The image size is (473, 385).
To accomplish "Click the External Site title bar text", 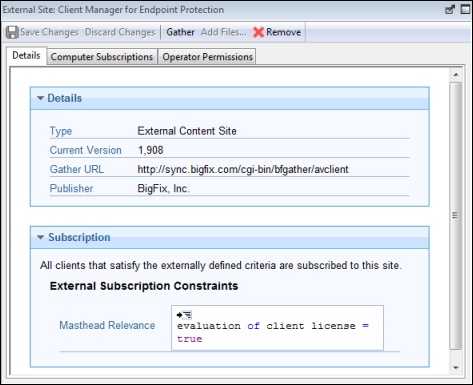I will click(x=113, y=10).
